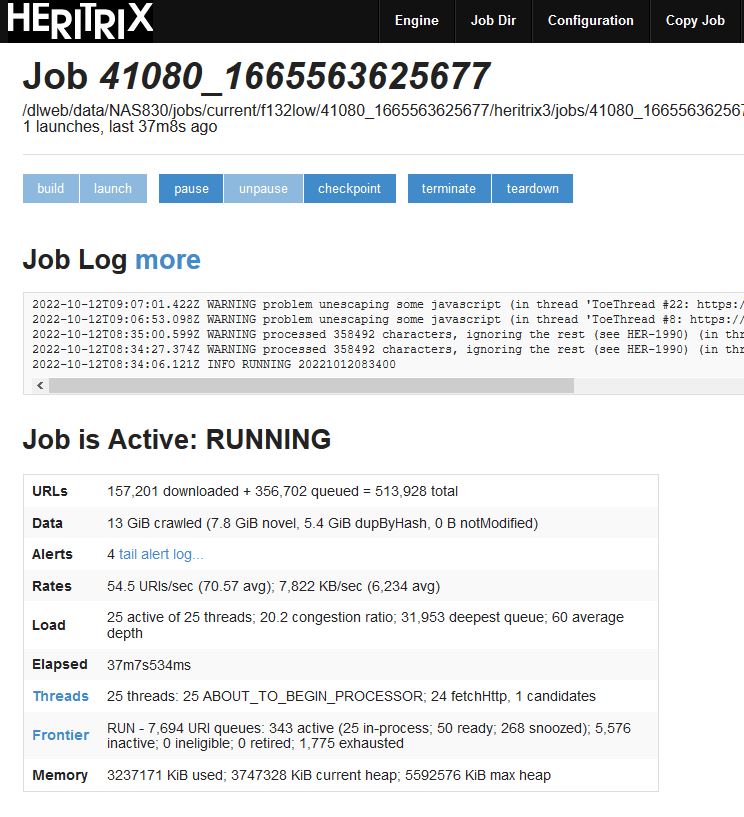Image resolution: width=744 pixels, height=817 pixels.
Task: Click the 09:06:53.098Z WARNING log line
Action: click(388, 319)
